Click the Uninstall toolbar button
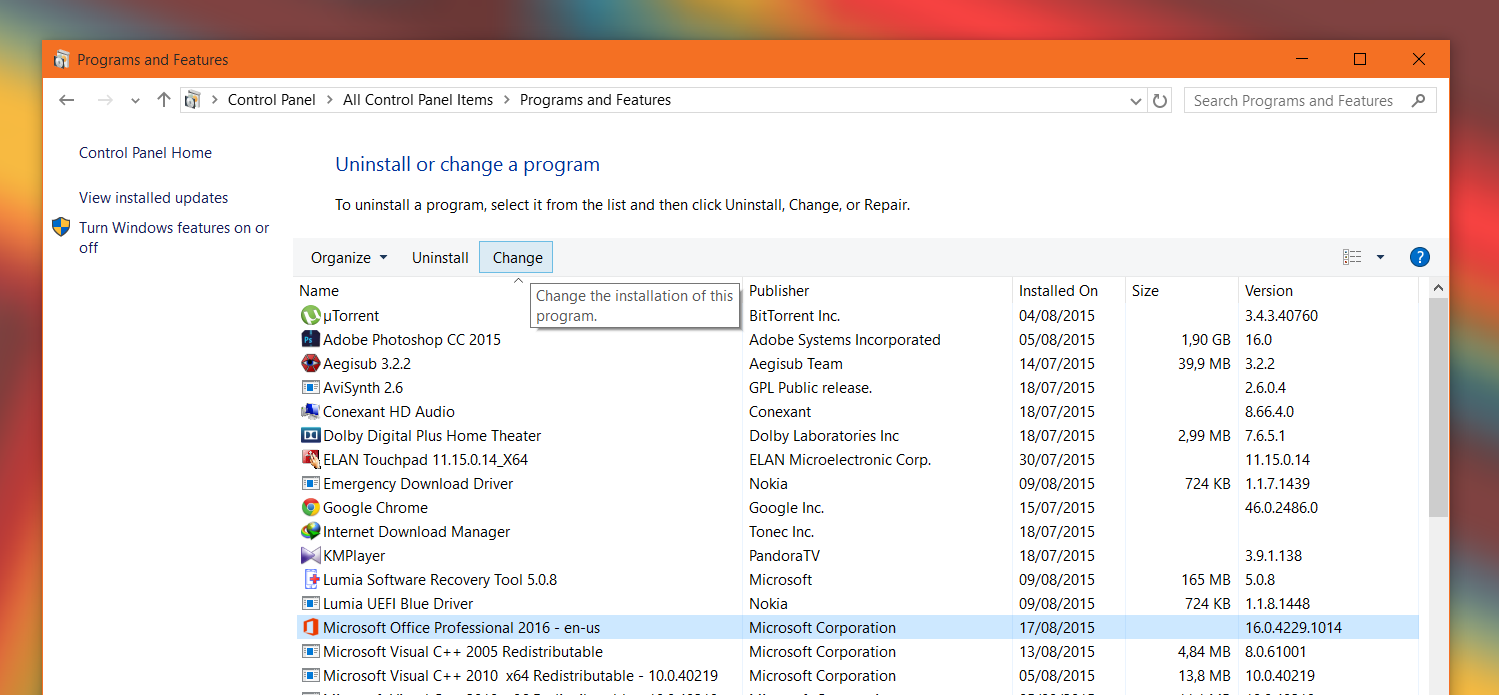This screenshot has width=1499, height=695. pyautogui.click(x=440, y=257)
